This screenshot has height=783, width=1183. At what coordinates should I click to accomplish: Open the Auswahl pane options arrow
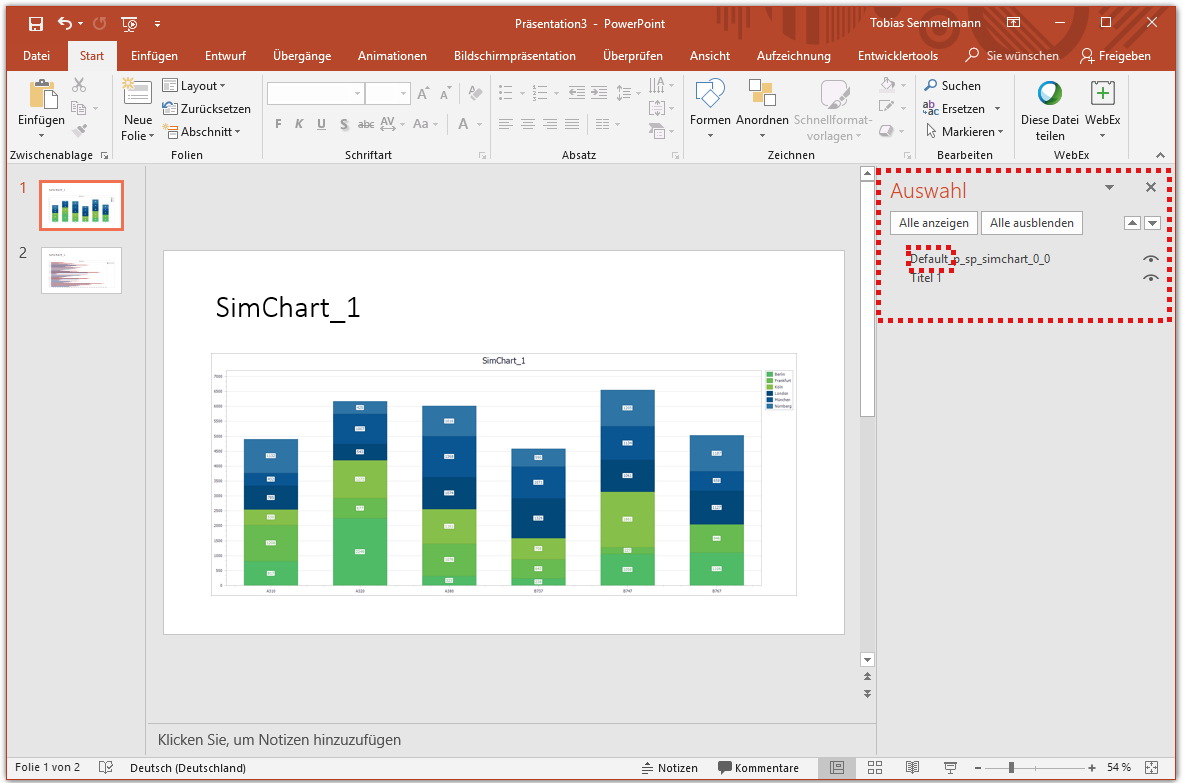(1109, 187)
